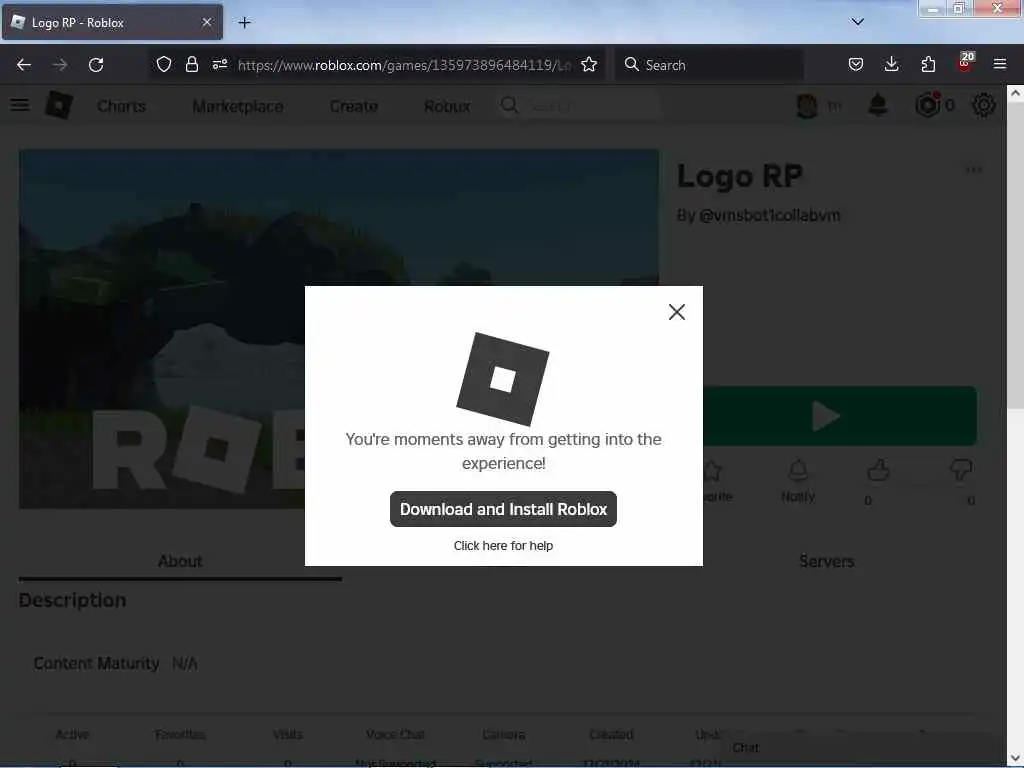
Task: Reload the page with the refresh icon
Action: 96,65
